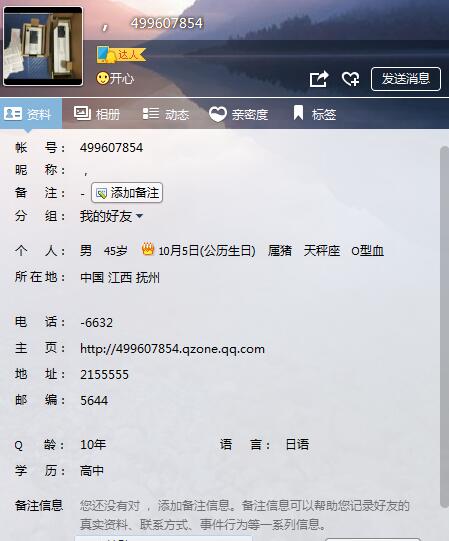Click the account number in header
Viewport: 449px width, 541px height.
point(167,23)
